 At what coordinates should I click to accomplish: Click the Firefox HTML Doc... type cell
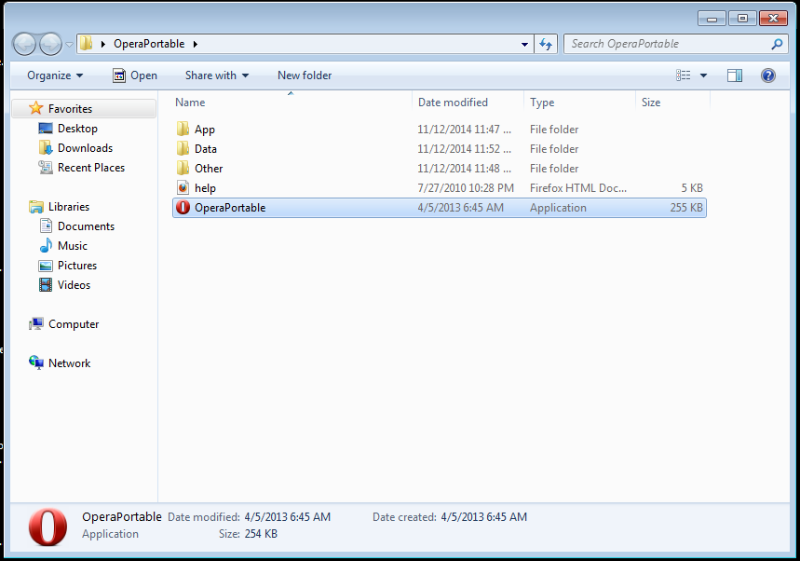coord(578,188)
